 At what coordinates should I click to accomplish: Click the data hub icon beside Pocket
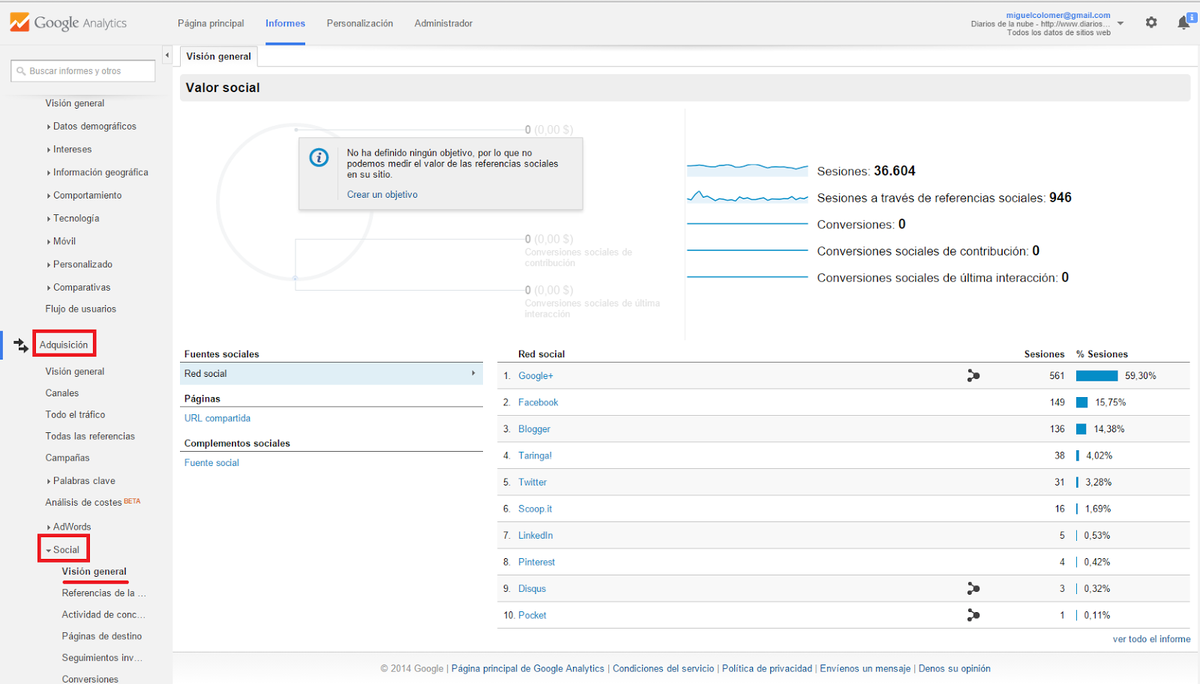(973, 615)
